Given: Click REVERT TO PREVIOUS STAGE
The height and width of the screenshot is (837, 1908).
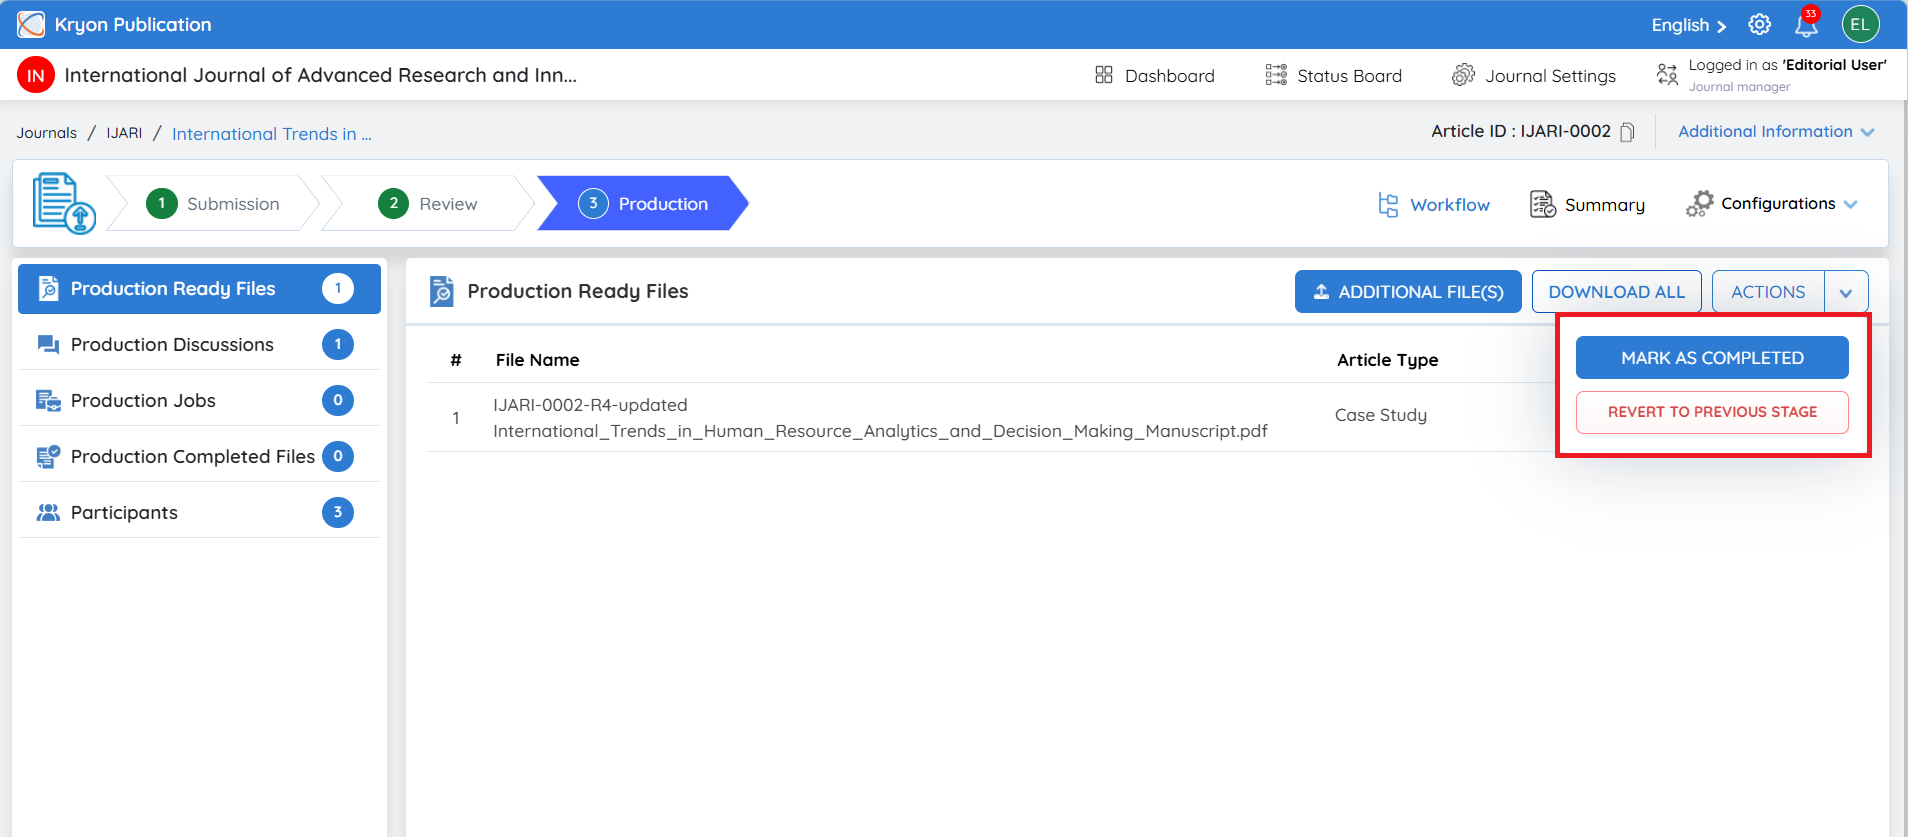Looking at the screenshot, I should tap(1712, 412).
